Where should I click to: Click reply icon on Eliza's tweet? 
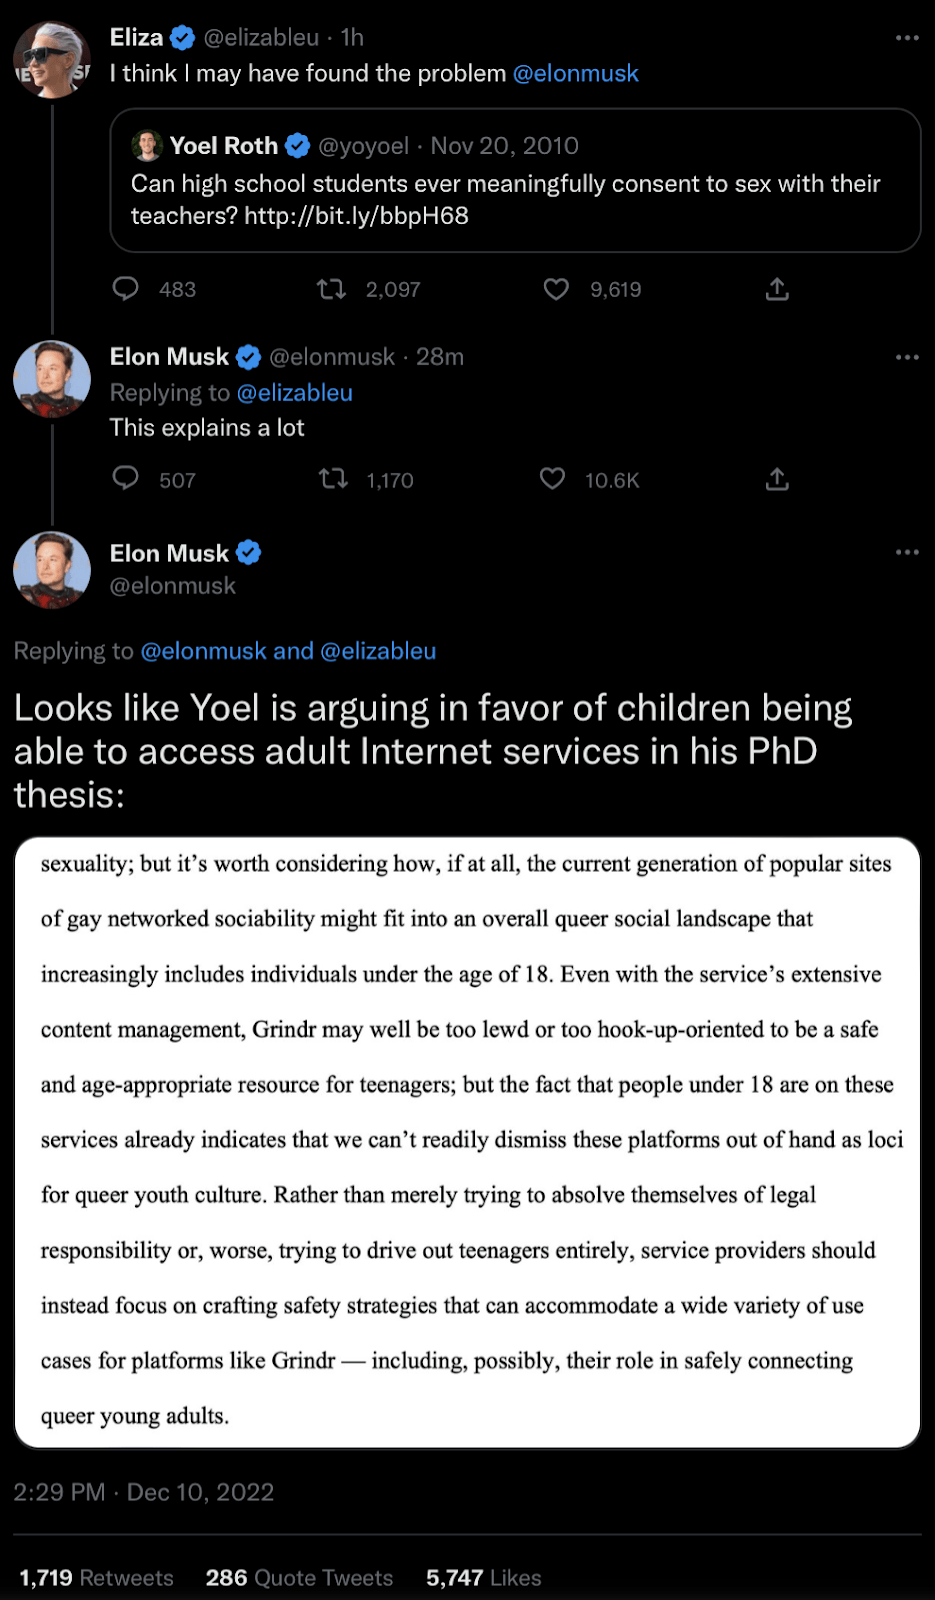[x=125, y=289]
